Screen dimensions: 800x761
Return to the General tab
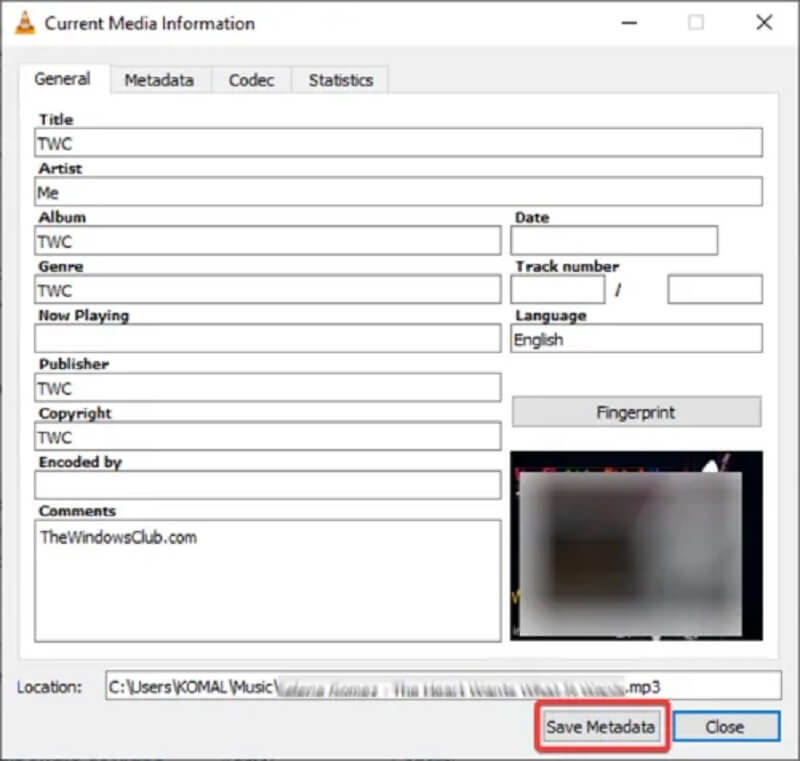63,80
